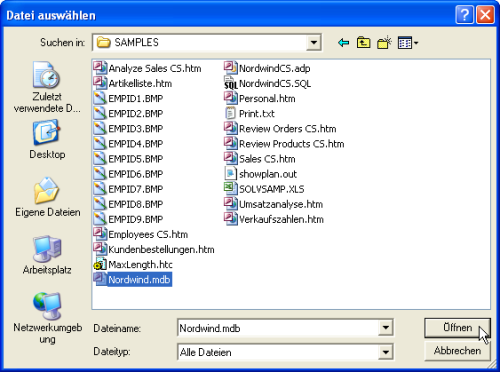Click the Öffnen button
Viewport: 500px width, 372px height.
[457, 328]
